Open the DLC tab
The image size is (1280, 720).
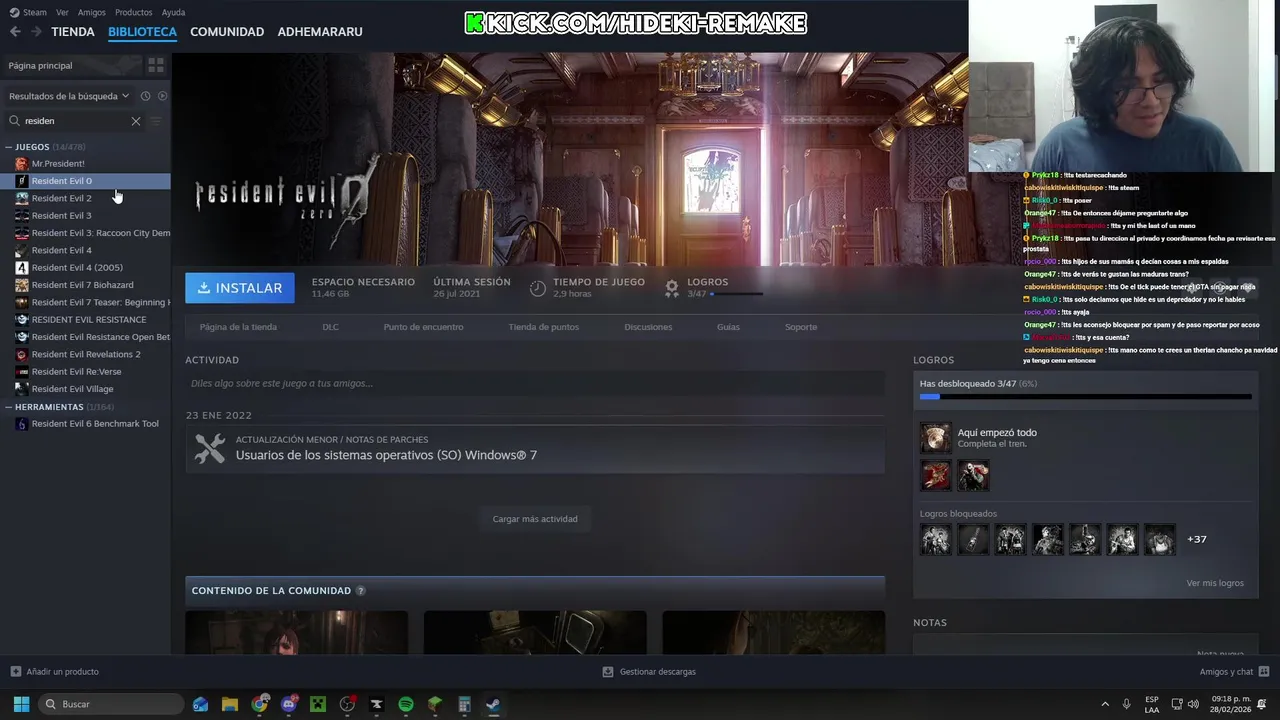[x=330, y=327]
